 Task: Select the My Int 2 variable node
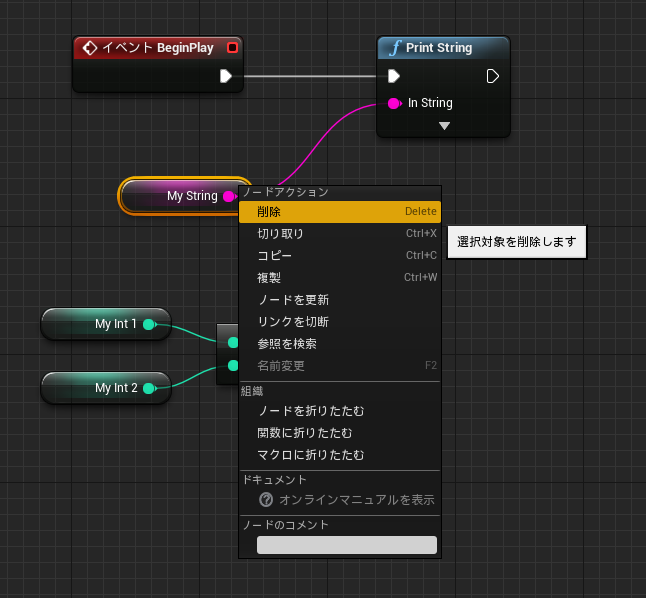point(106,388)
